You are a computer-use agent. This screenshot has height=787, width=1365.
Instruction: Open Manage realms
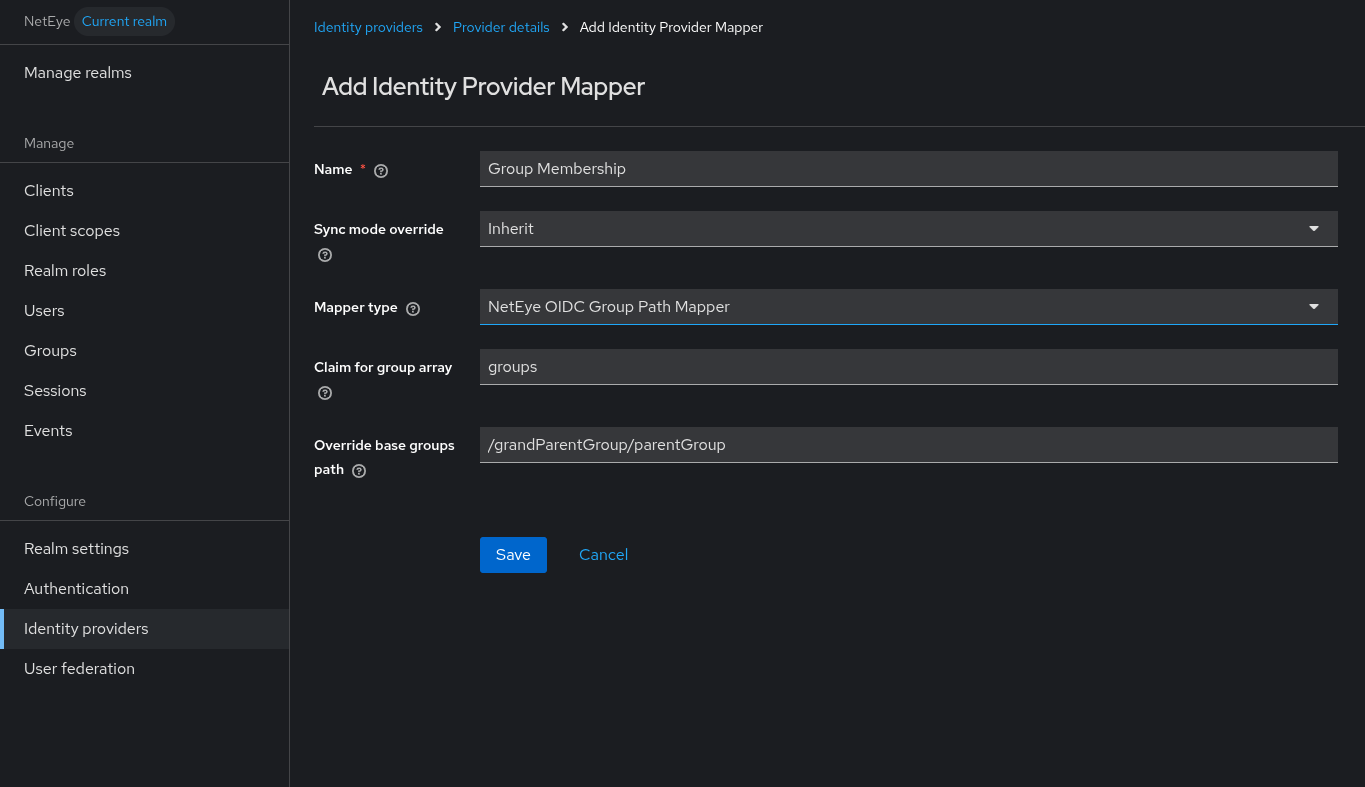pos(77,72)
